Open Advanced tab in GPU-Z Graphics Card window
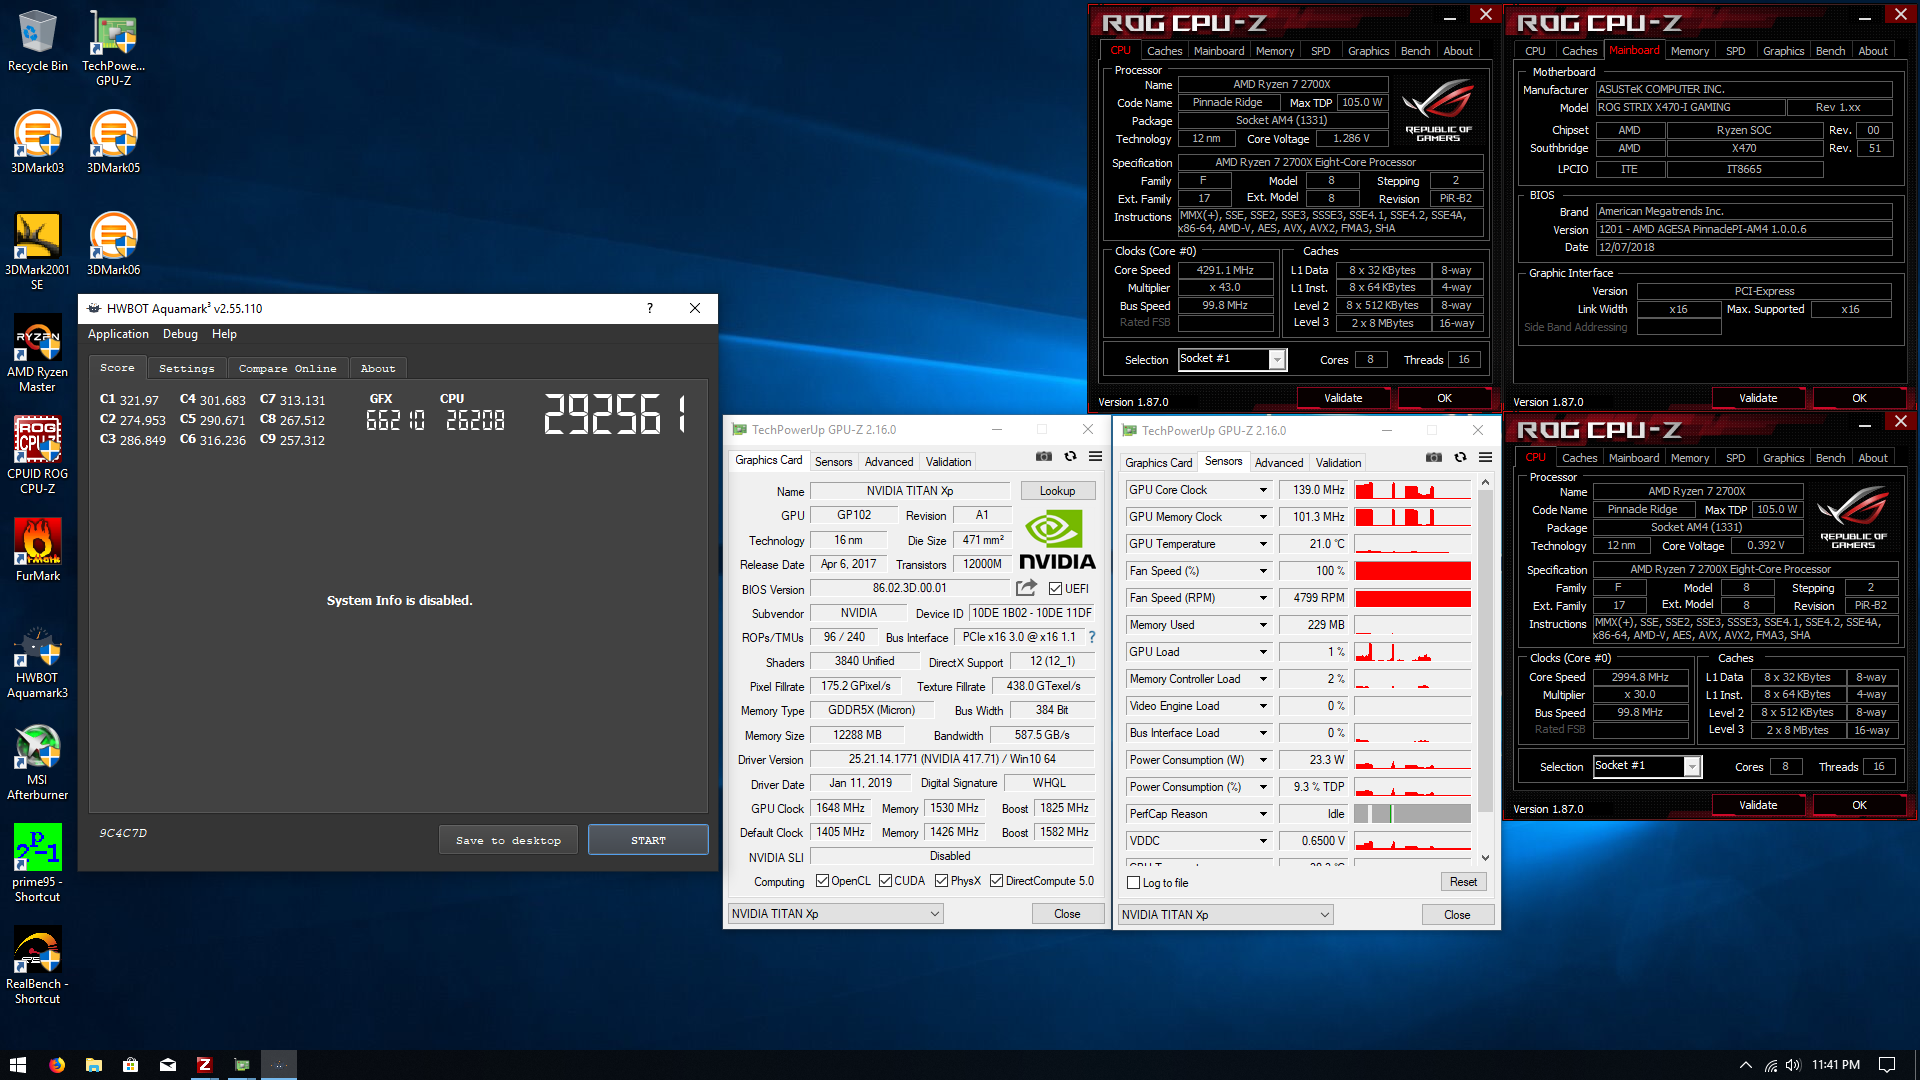1920x1080 pixels. (x=889, y=462)
